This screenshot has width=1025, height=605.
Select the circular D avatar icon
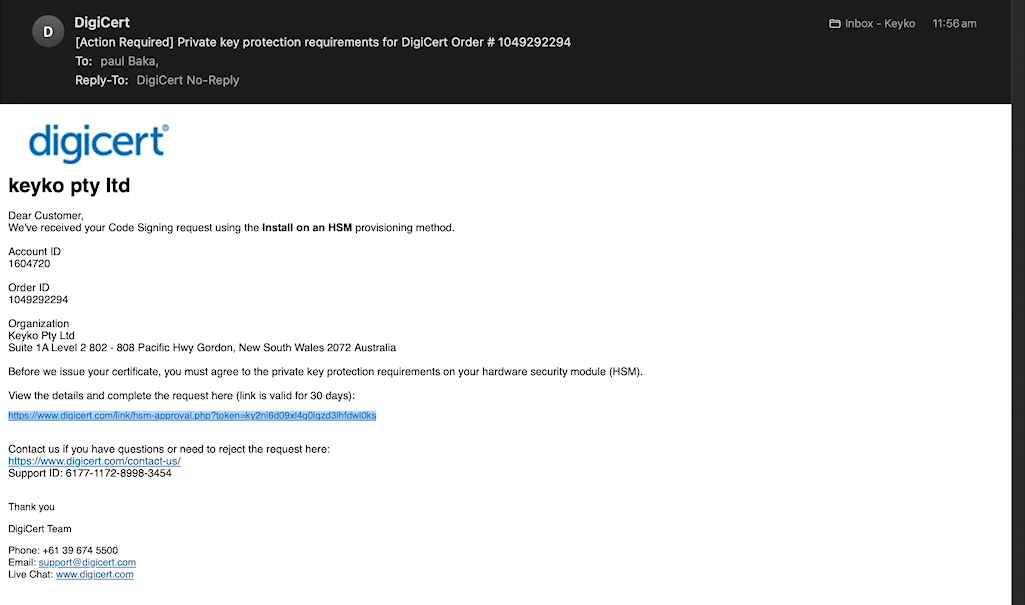coord(47,31)
